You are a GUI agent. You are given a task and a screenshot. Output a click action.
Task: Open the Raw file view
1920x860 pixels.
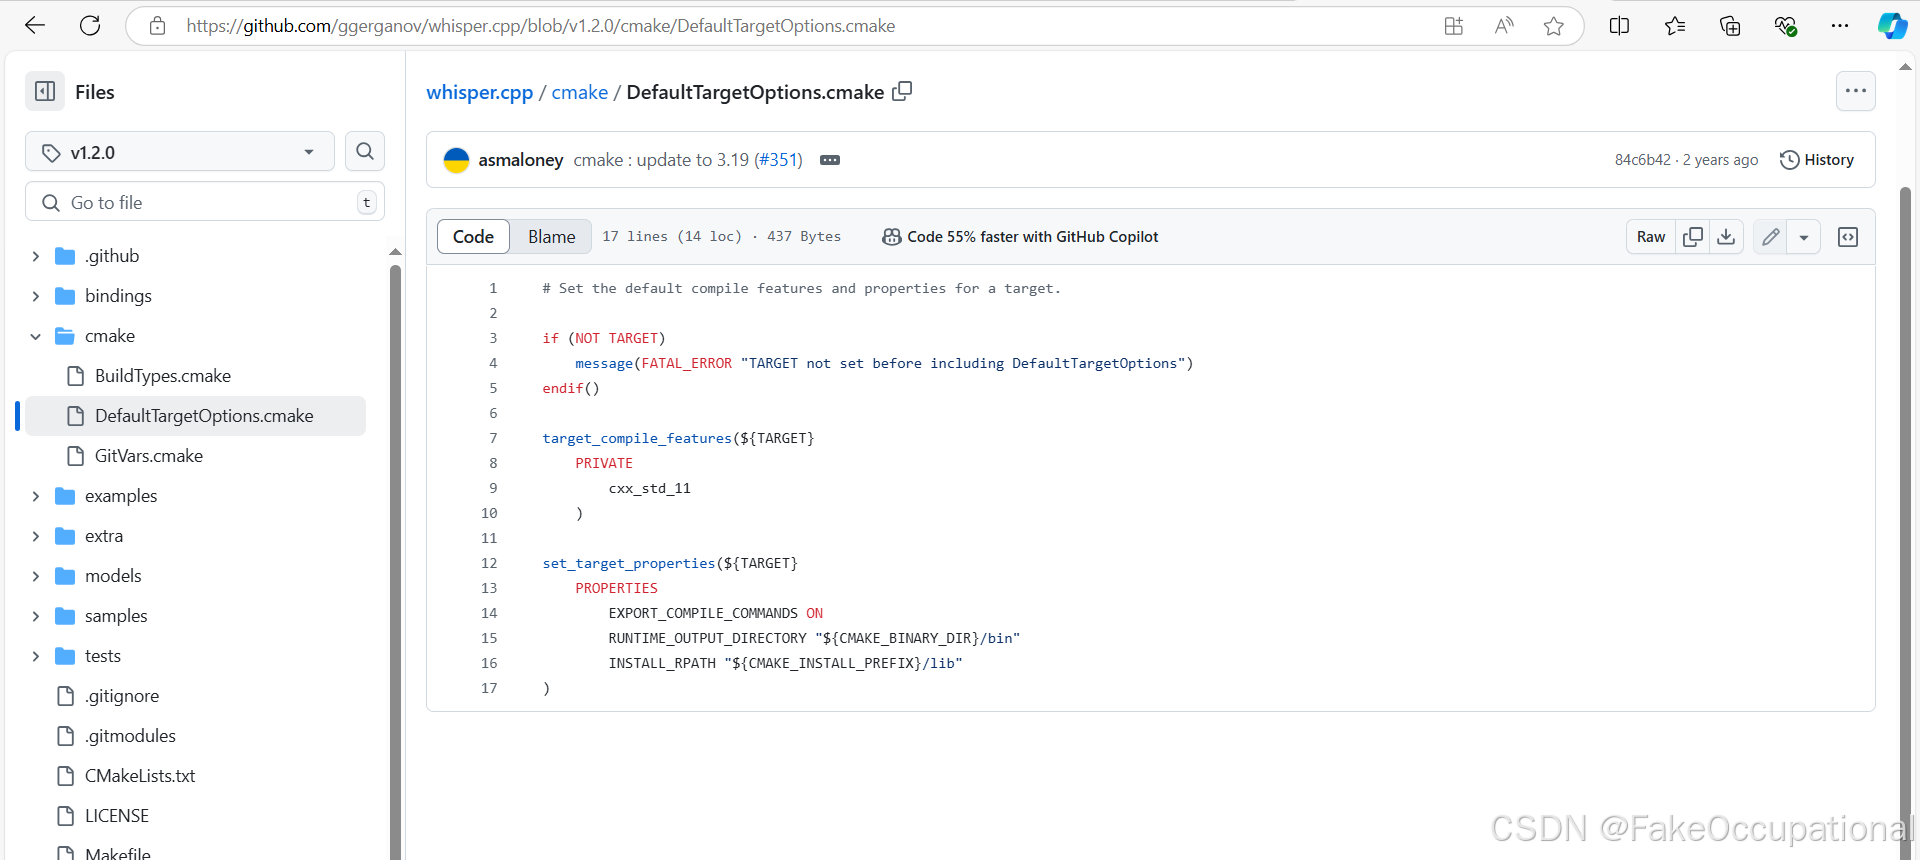tap(1651, 237)
